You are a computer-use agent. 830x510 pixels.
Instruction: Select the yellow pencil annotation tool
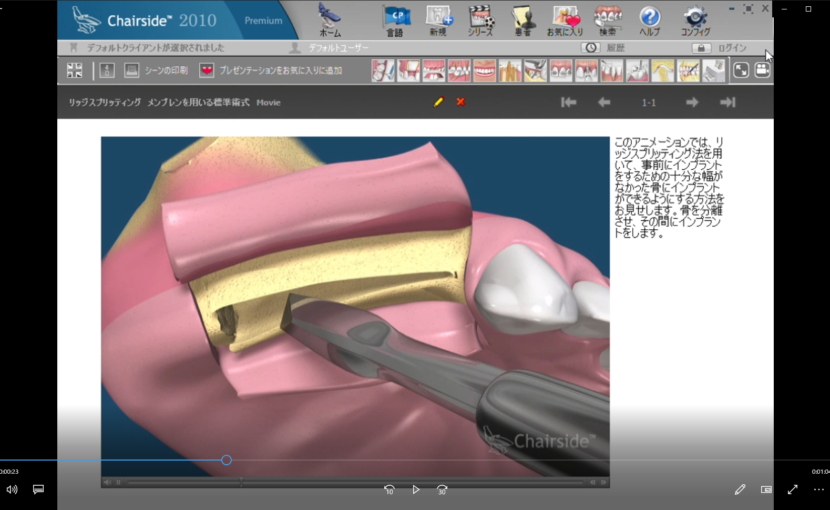tap(439, 102)
